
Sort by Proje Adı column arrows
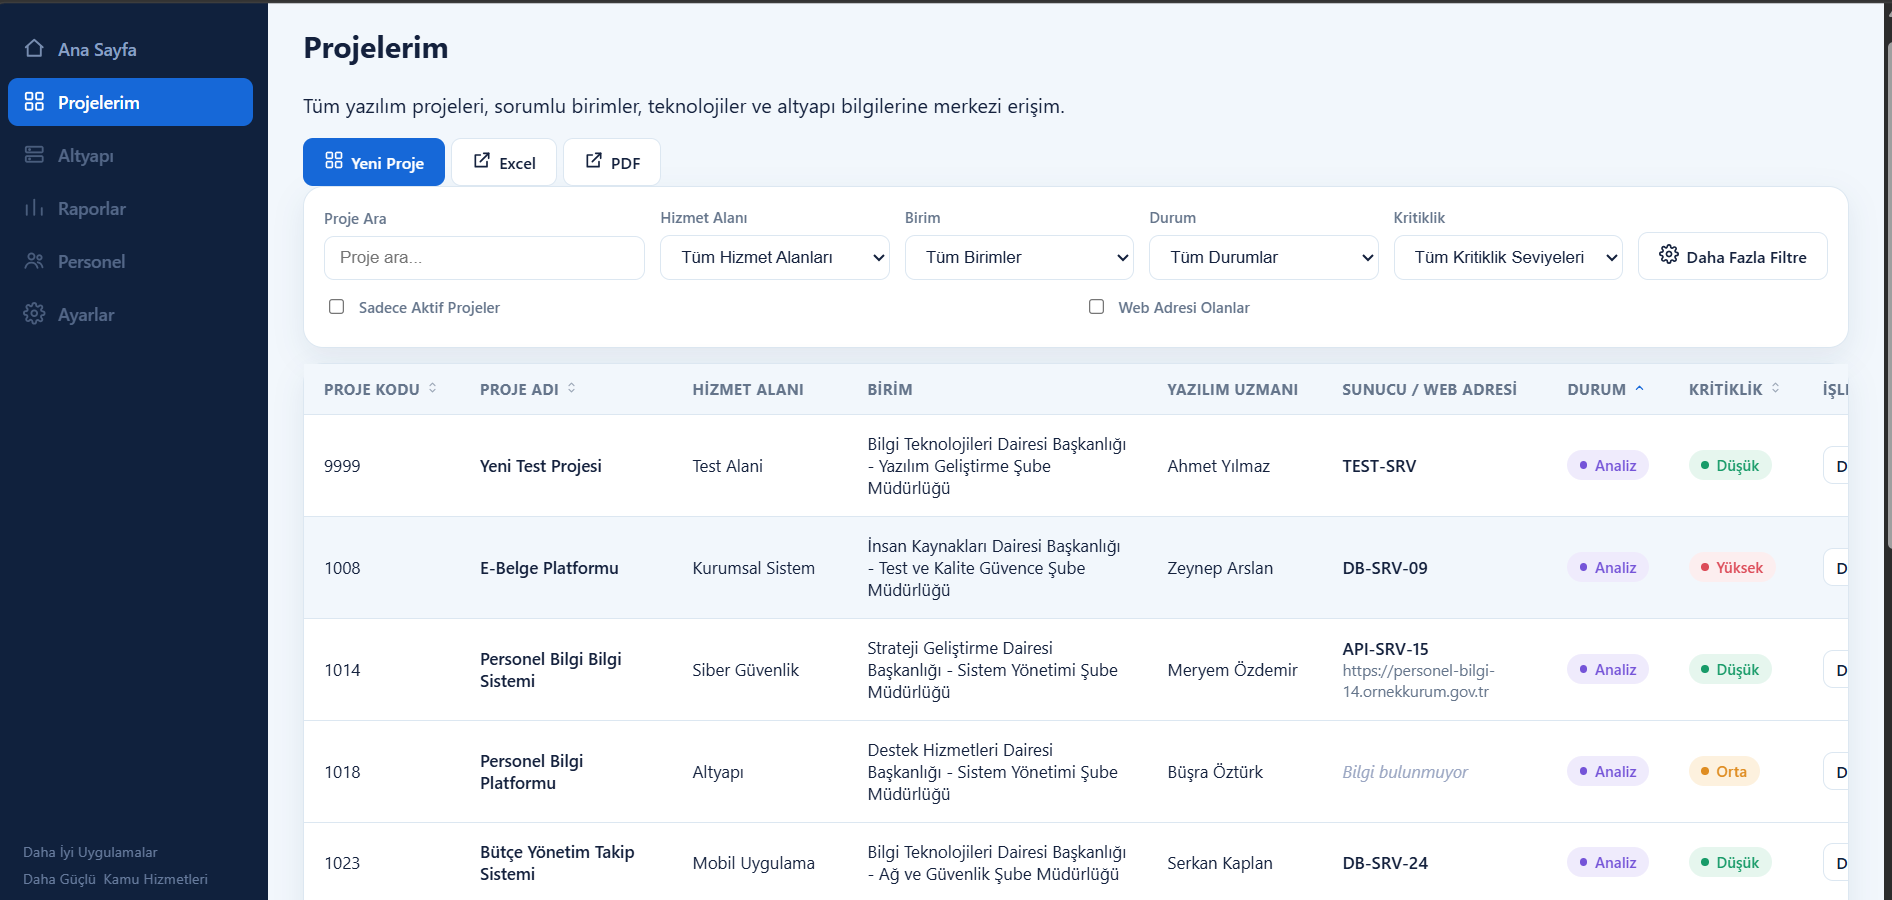pyautogui.click(x=572, y=388)
